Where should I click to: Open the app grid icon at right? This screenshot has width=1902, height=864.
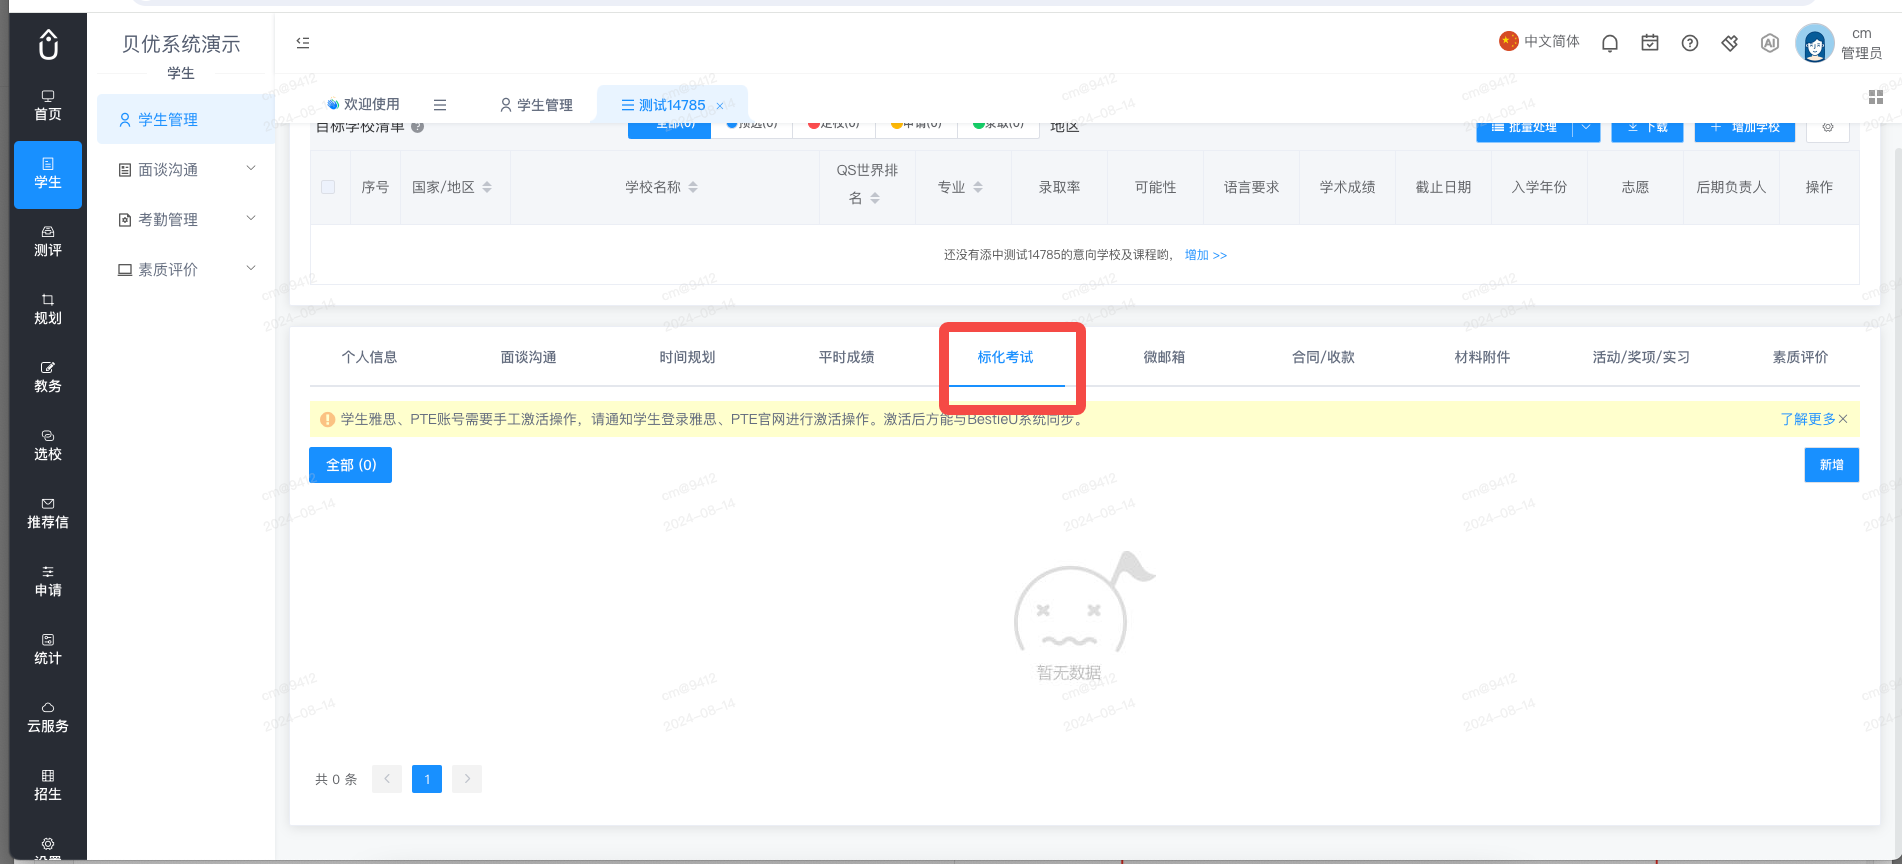coord(1876,97)
